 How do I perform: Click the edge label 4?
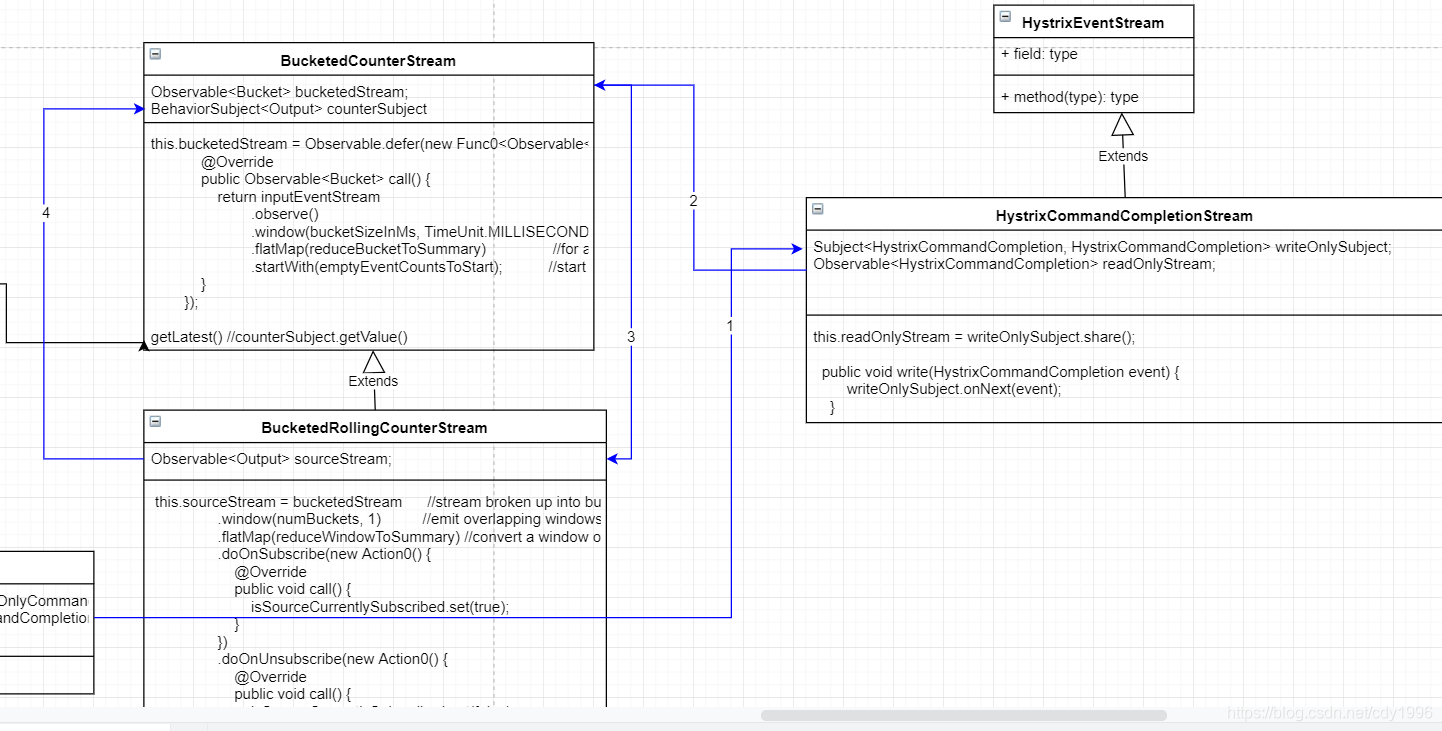[x=46, y=213]
